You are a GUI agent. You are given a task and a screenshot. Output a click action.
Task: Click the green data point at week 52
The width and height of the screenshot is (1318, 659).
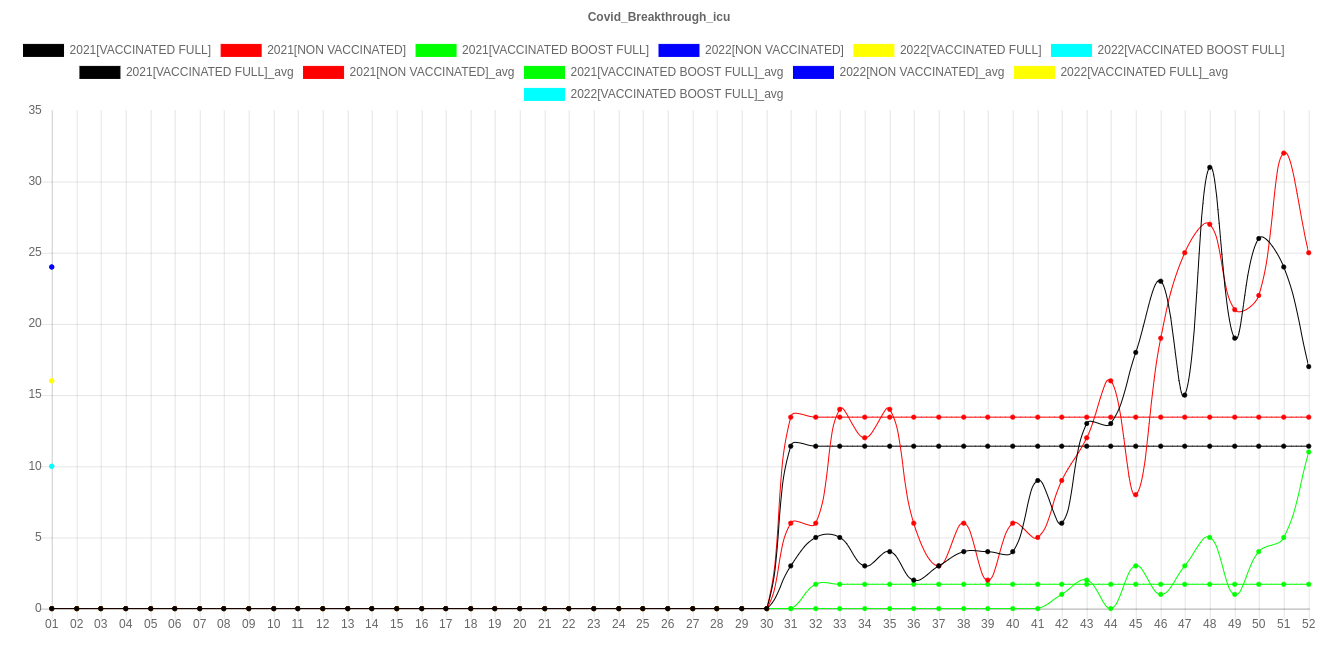tap(1308, 452)
